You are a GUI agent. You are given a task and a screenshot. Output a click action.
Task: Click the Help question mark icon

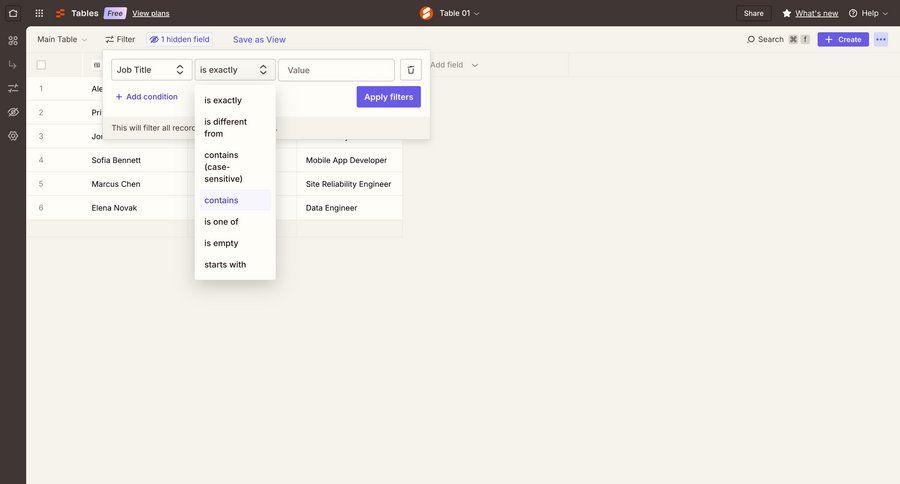[853, 13]
